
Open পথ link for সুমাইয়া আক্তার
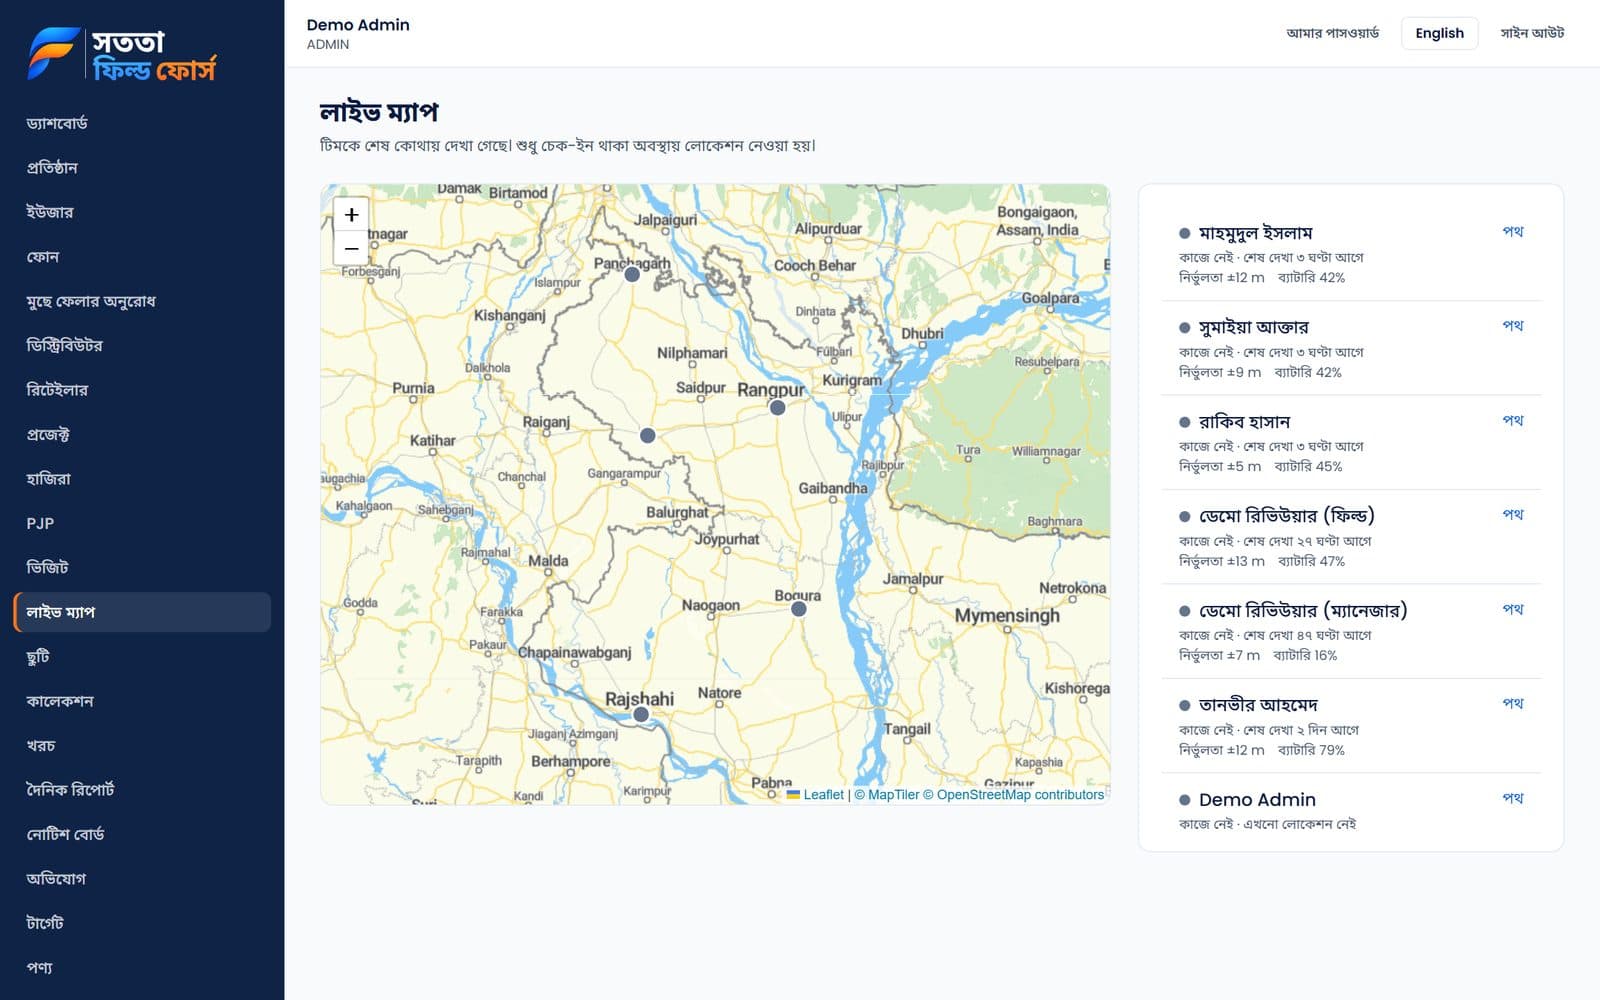tap(1513, 326)
